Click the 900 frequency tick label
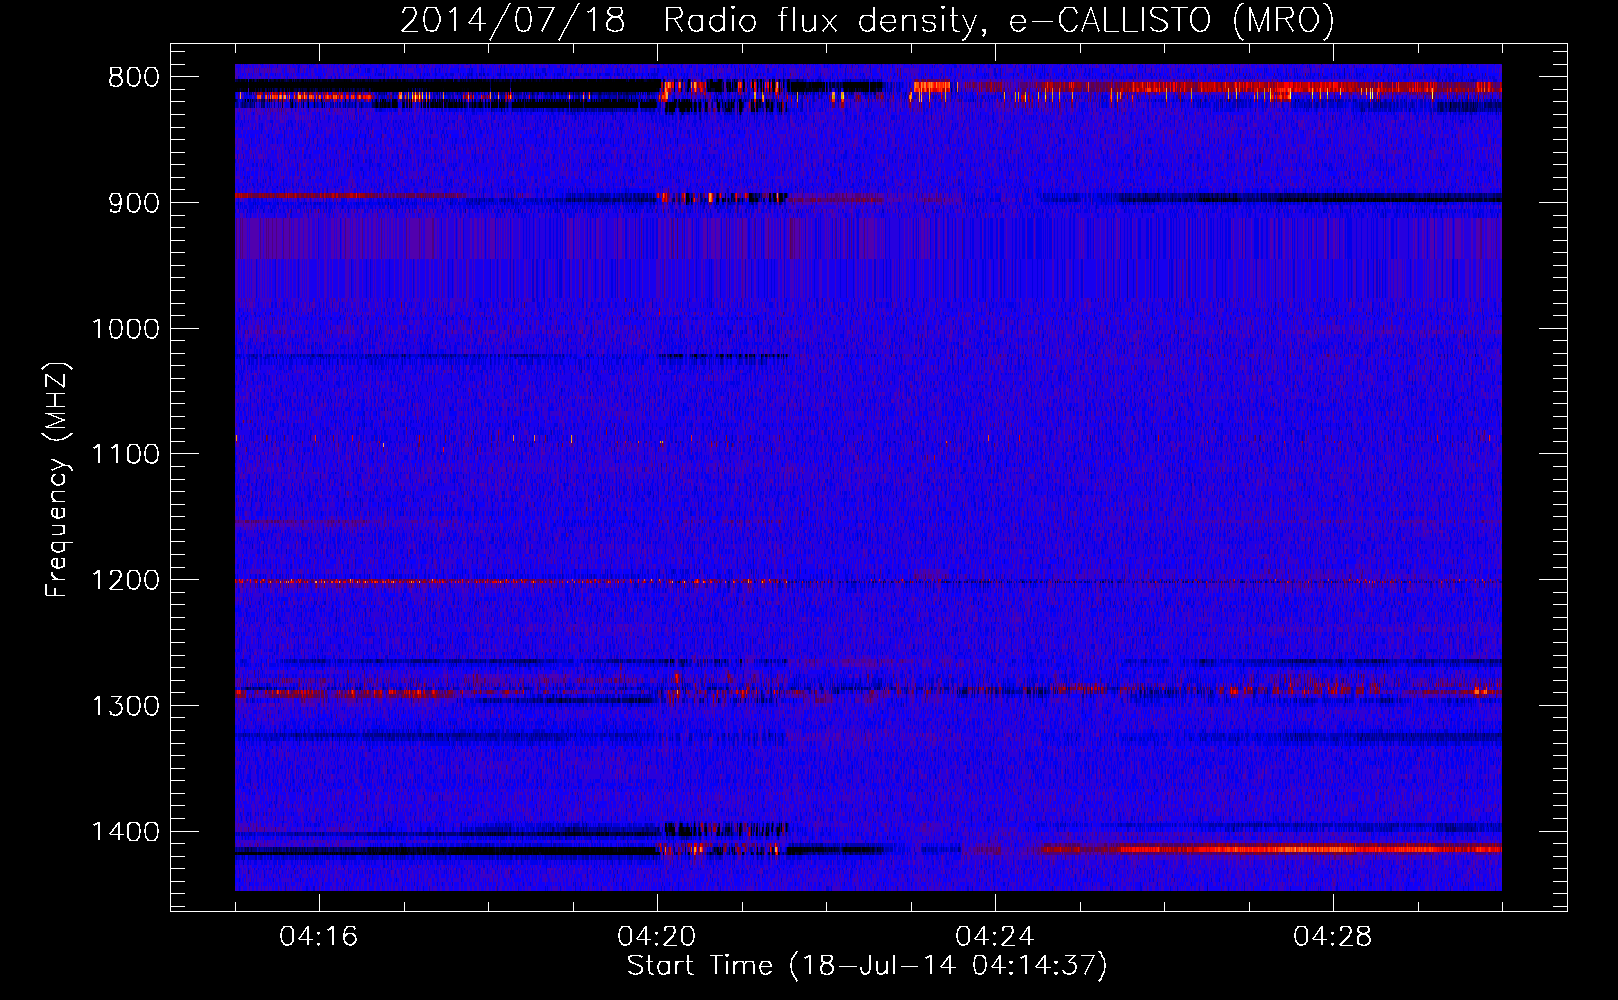Screen dimensions: 1618x1000 (x=133, y=203)
